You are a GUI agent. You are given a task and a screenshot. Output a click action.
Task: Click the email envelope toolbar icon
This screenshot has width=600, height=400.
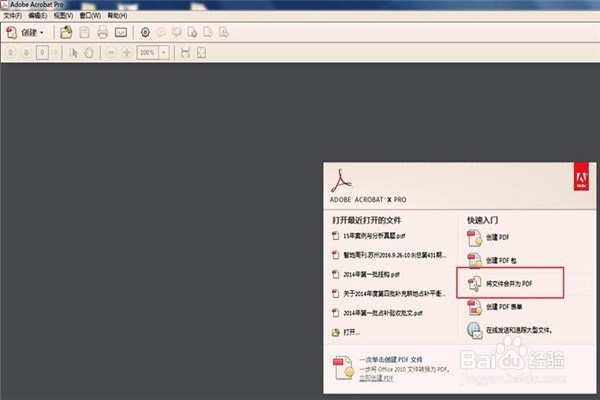[121, 33]
